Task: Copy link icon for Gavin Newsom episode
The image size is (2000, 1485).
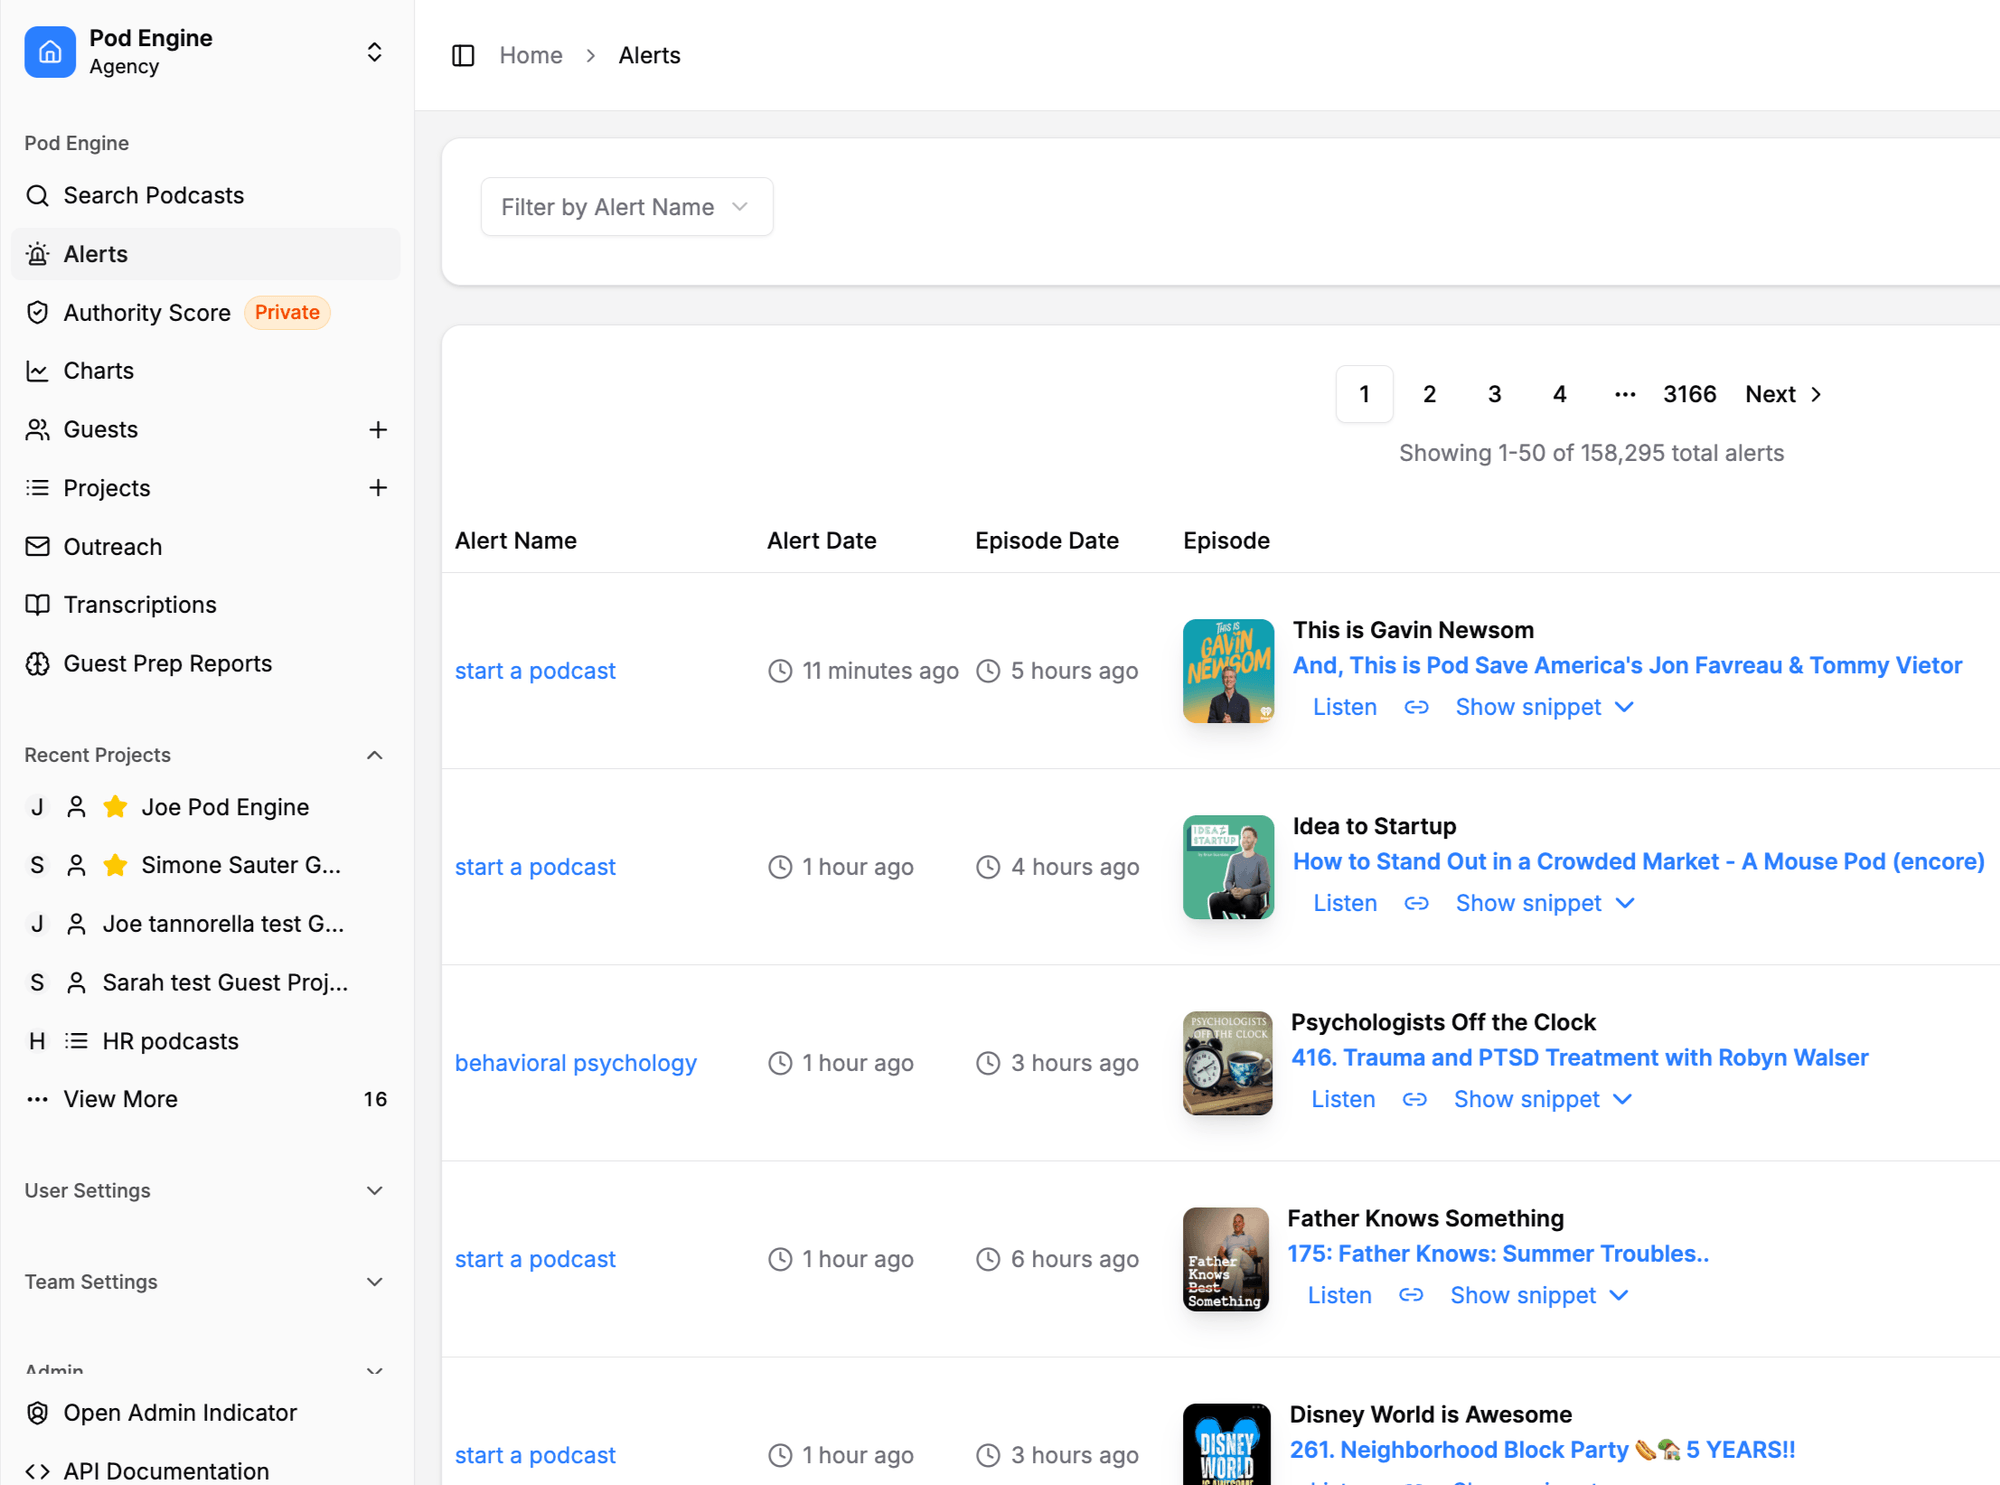Action: [x=1416, y=707]
